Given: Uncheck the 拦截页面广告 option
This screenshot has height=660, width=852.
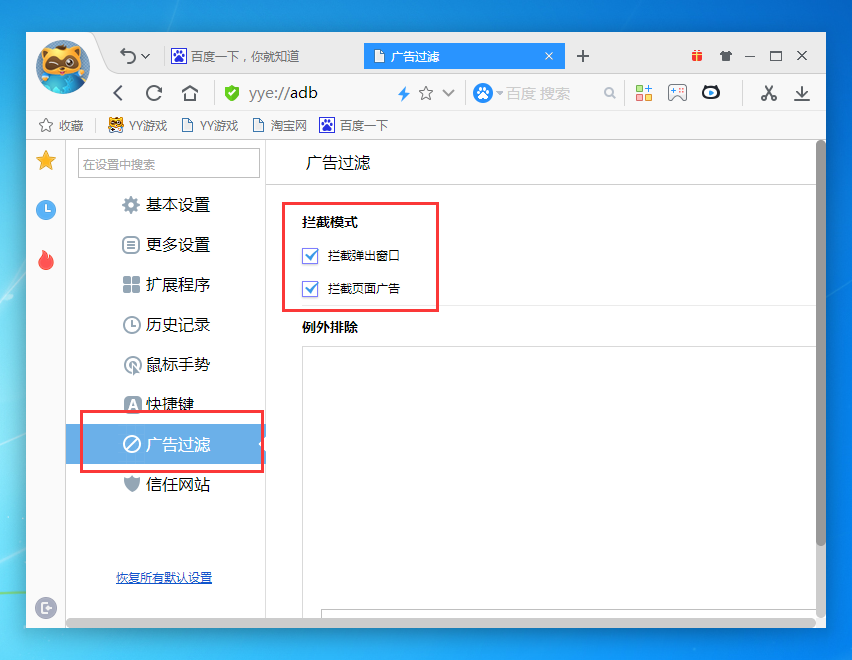Looking at the screenshot, I should pos(310,289).
